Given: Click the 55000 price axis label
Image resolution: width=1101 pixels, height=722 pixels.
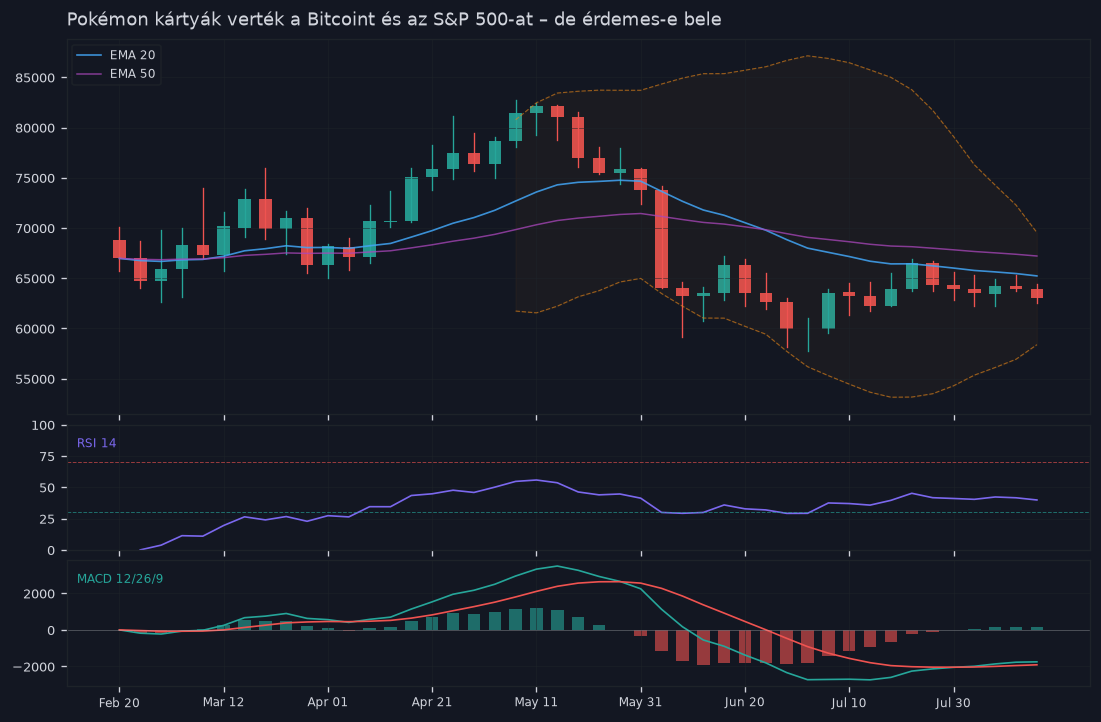Looking at the screenshot, I should pyautogui.click(x=35, y=379).
